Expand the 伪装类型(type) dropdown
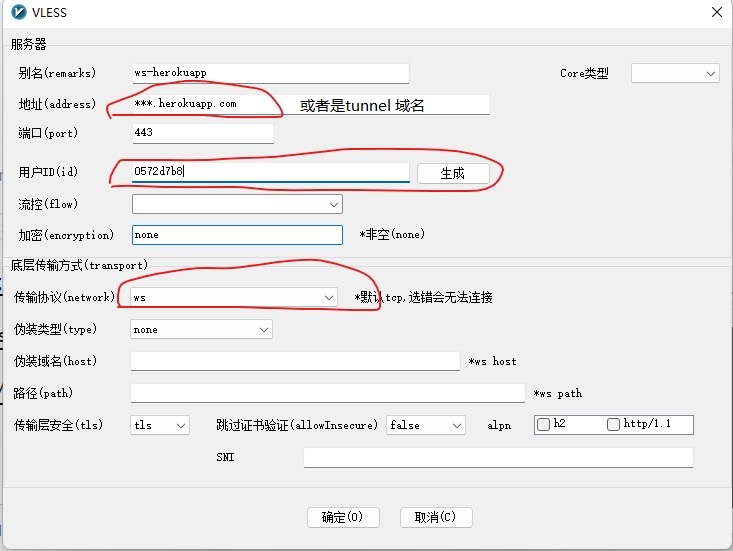This screenshot has height=551, width=733. [x=201, y=329]
